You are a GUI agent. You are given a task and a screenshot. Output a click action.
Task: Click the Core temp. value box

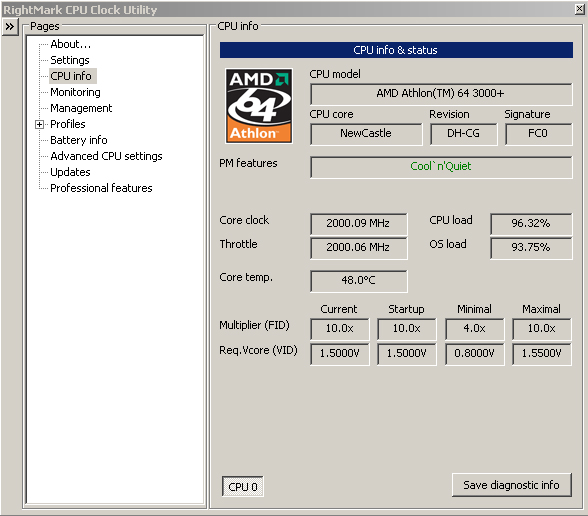(358, 281)
